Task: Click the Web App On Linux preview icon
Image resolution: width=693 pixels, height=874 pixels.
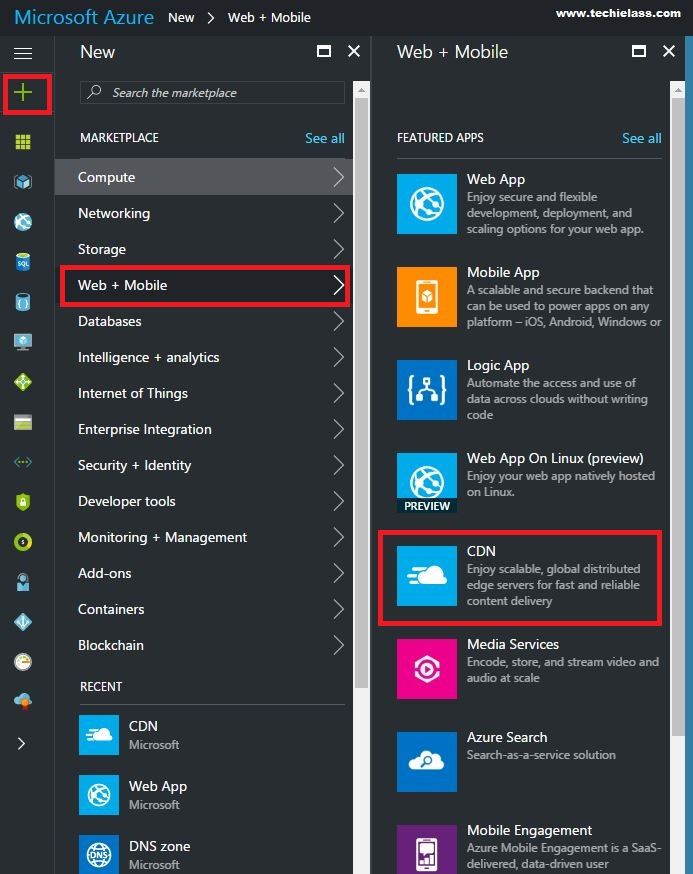Action: tap(427, 483)
